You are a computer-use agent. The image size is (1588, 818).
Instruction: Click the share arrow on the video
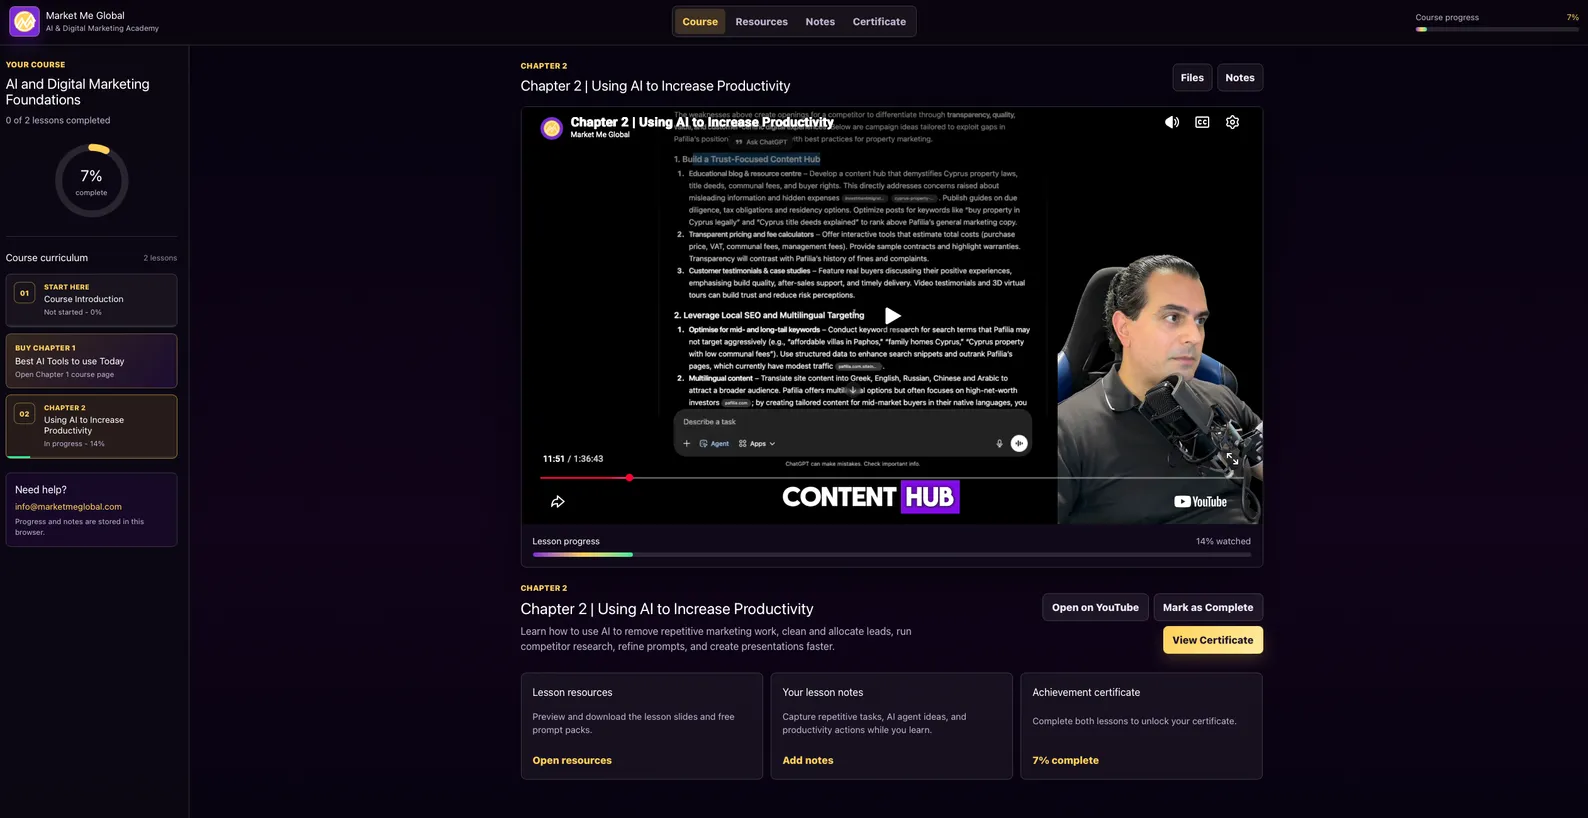pos(558,501)
